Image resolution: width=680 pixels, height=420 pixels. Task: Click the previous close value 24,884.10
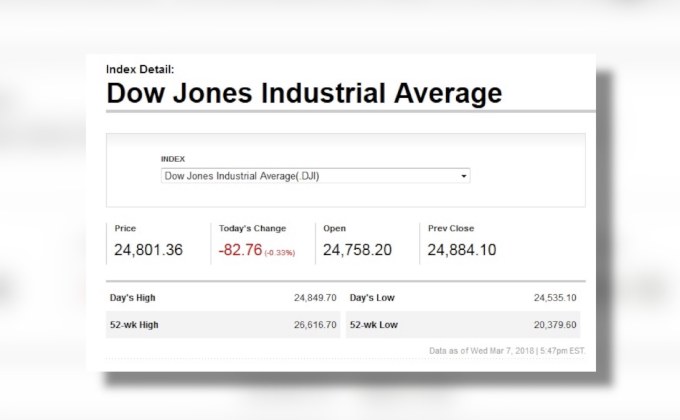462,250
